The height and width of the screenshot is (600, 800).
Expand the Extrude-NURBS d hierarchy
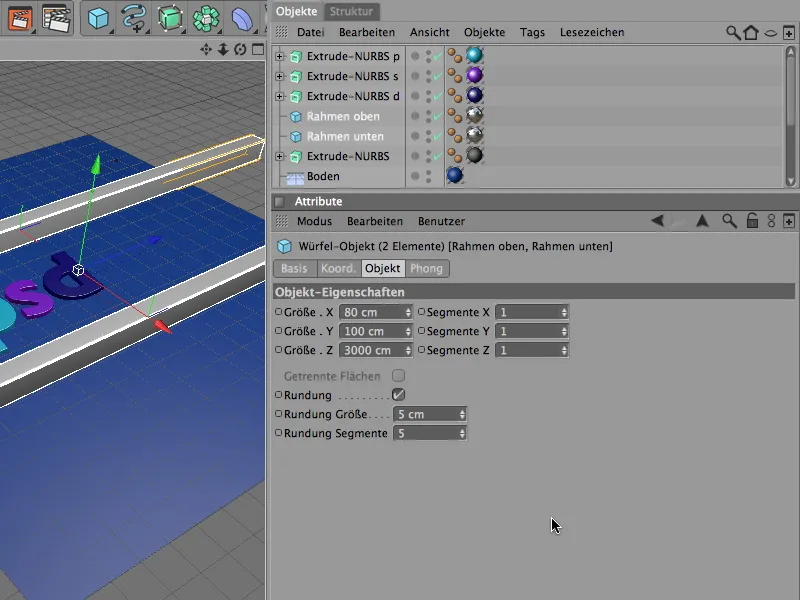point(280,96)
